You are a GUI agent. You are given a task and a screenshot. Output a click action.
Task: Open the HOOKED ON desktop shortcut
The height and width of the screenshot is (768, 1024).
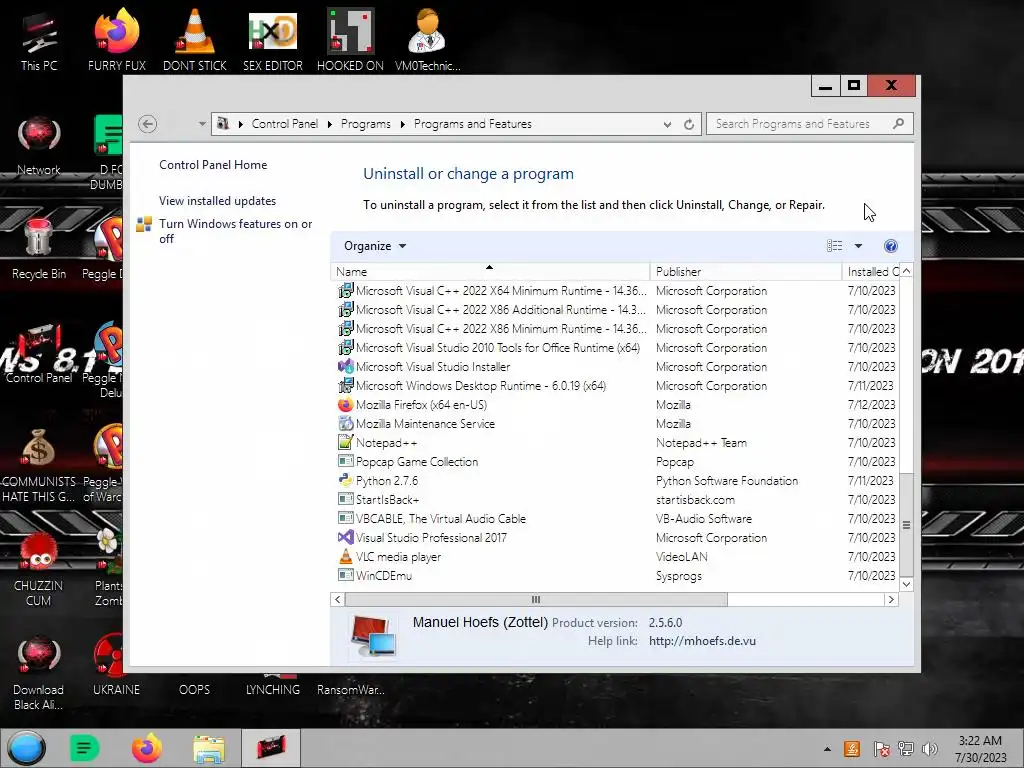click(350, 39)
